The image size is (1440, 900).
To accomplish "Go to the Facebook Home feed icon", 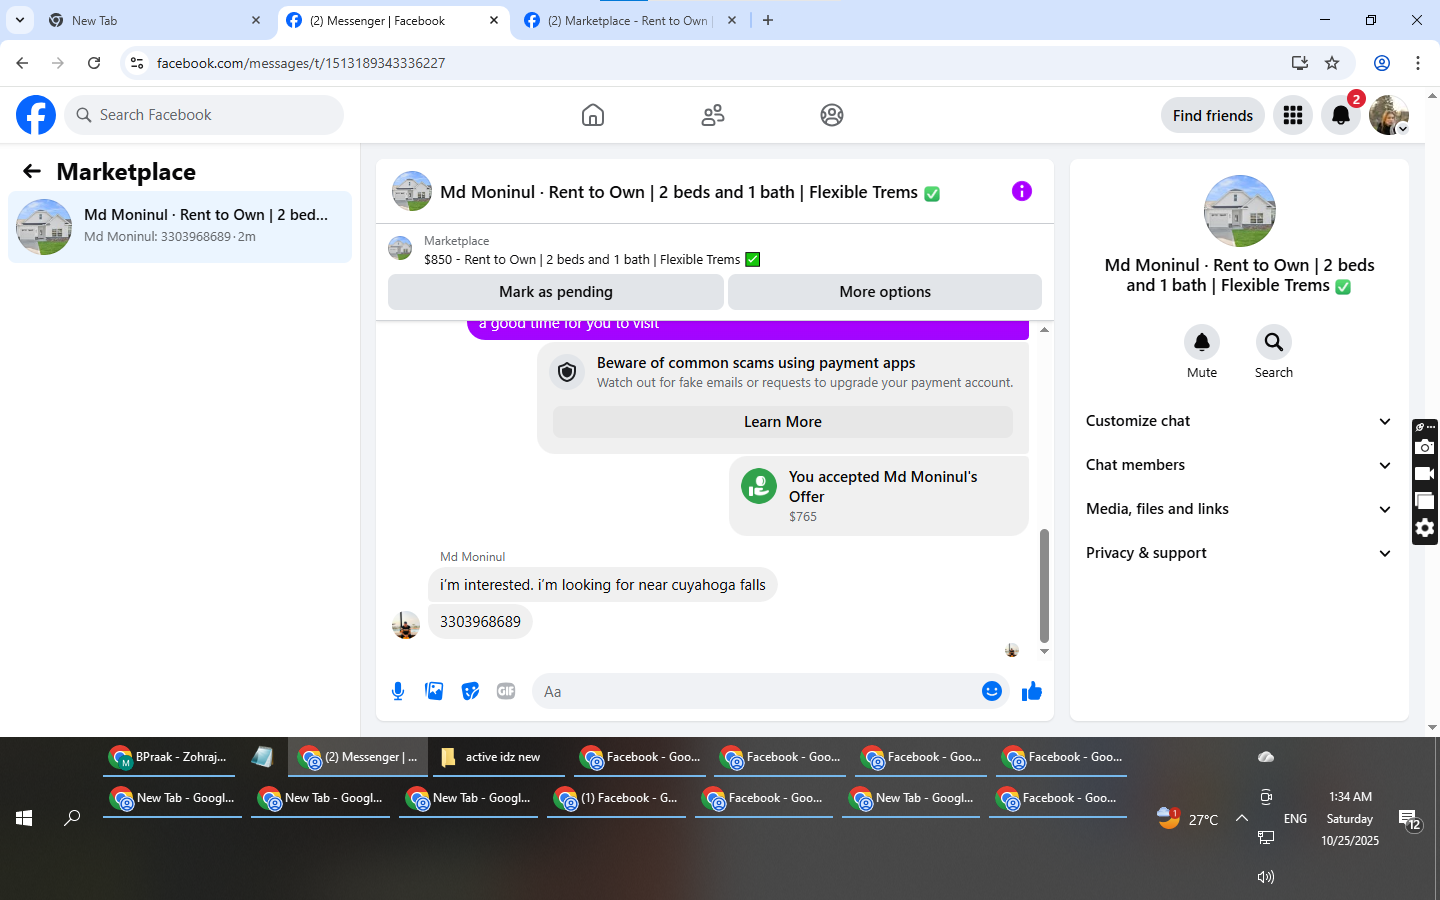I will [593, 115].
